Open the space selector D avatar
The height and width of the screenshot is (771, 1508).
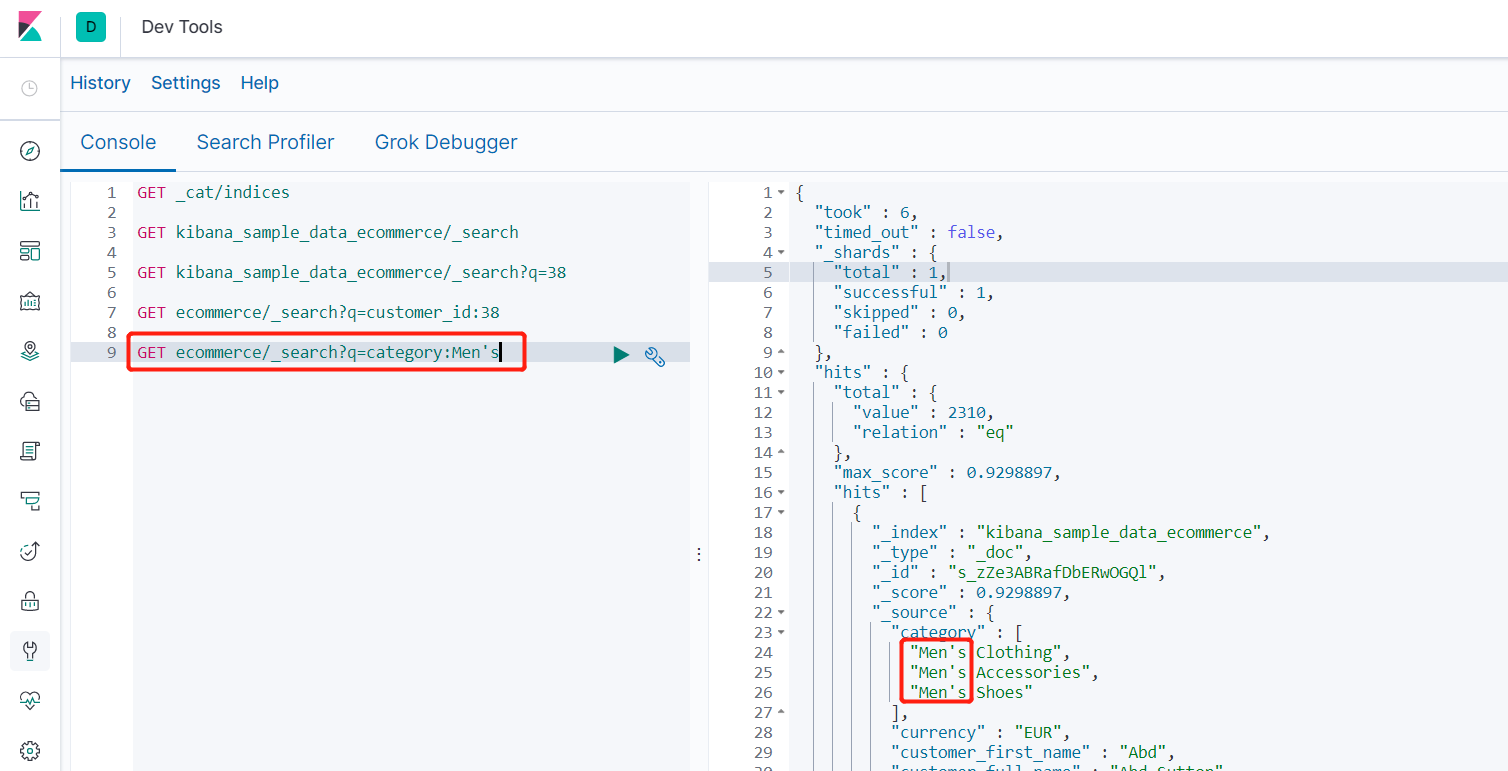point(91,27)
